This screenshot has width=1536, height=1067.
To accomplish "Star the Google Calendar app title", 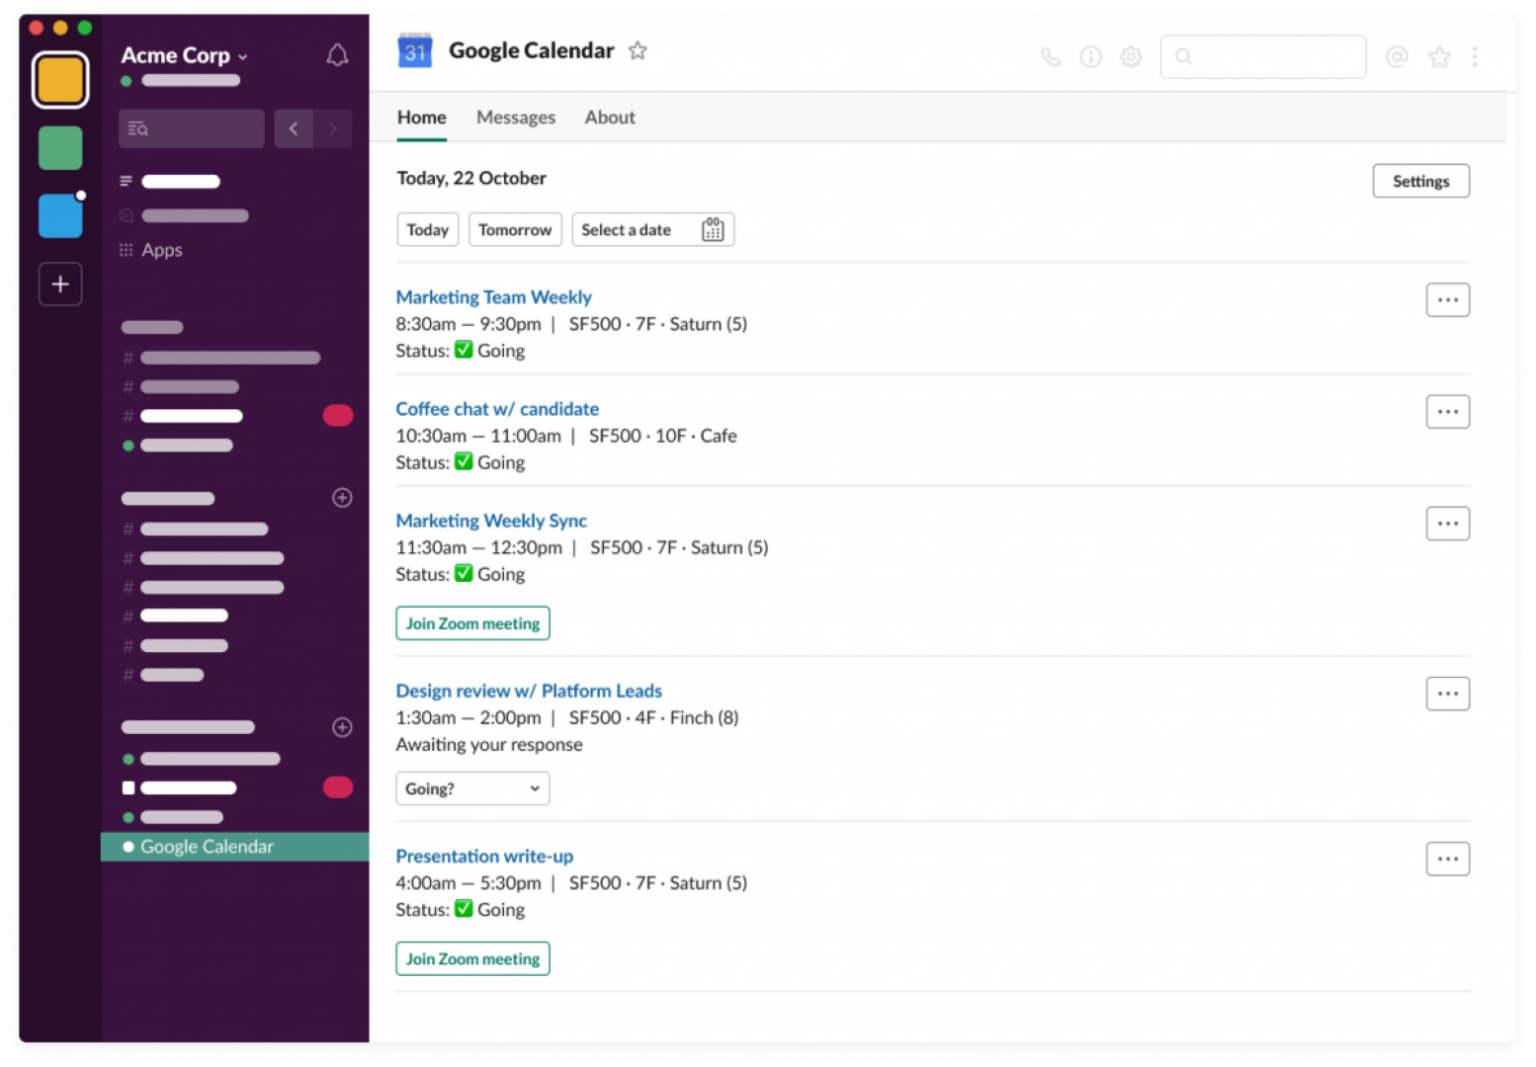I will [637, 51].
